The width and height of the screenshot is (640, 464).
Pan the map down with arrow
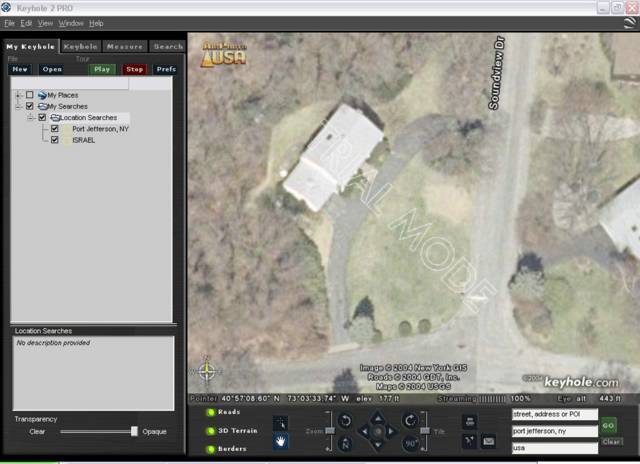tap(378, 444)
